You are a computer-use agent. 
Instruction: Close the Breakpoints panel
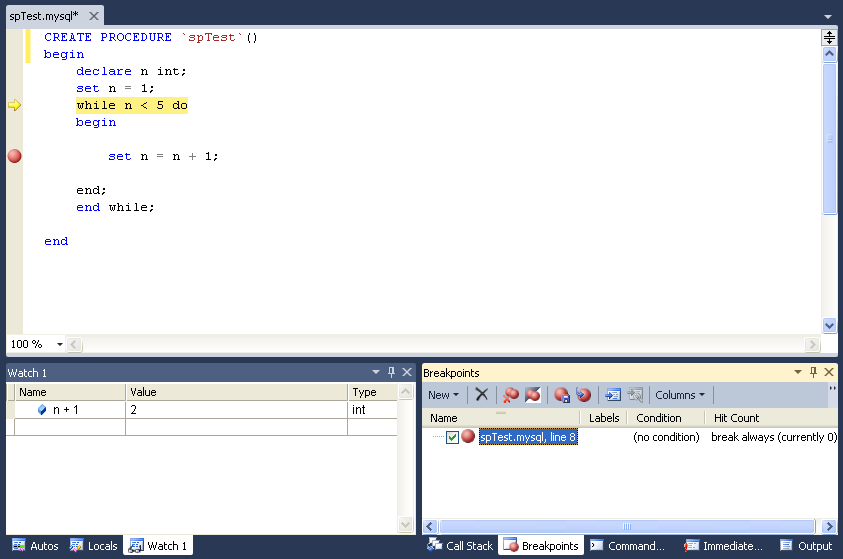pos(829,372)
